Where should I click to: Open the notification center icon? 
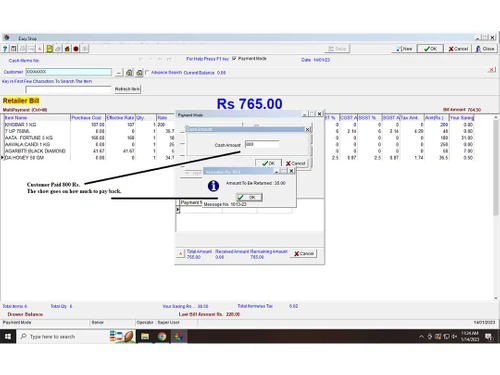[489, 337]
